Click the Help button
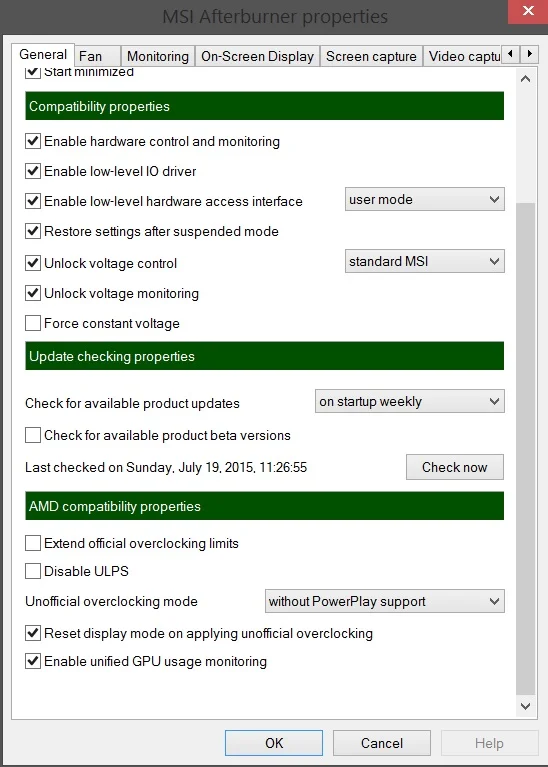The width and height of the screenshot is (548, 767). coord(489,743)
